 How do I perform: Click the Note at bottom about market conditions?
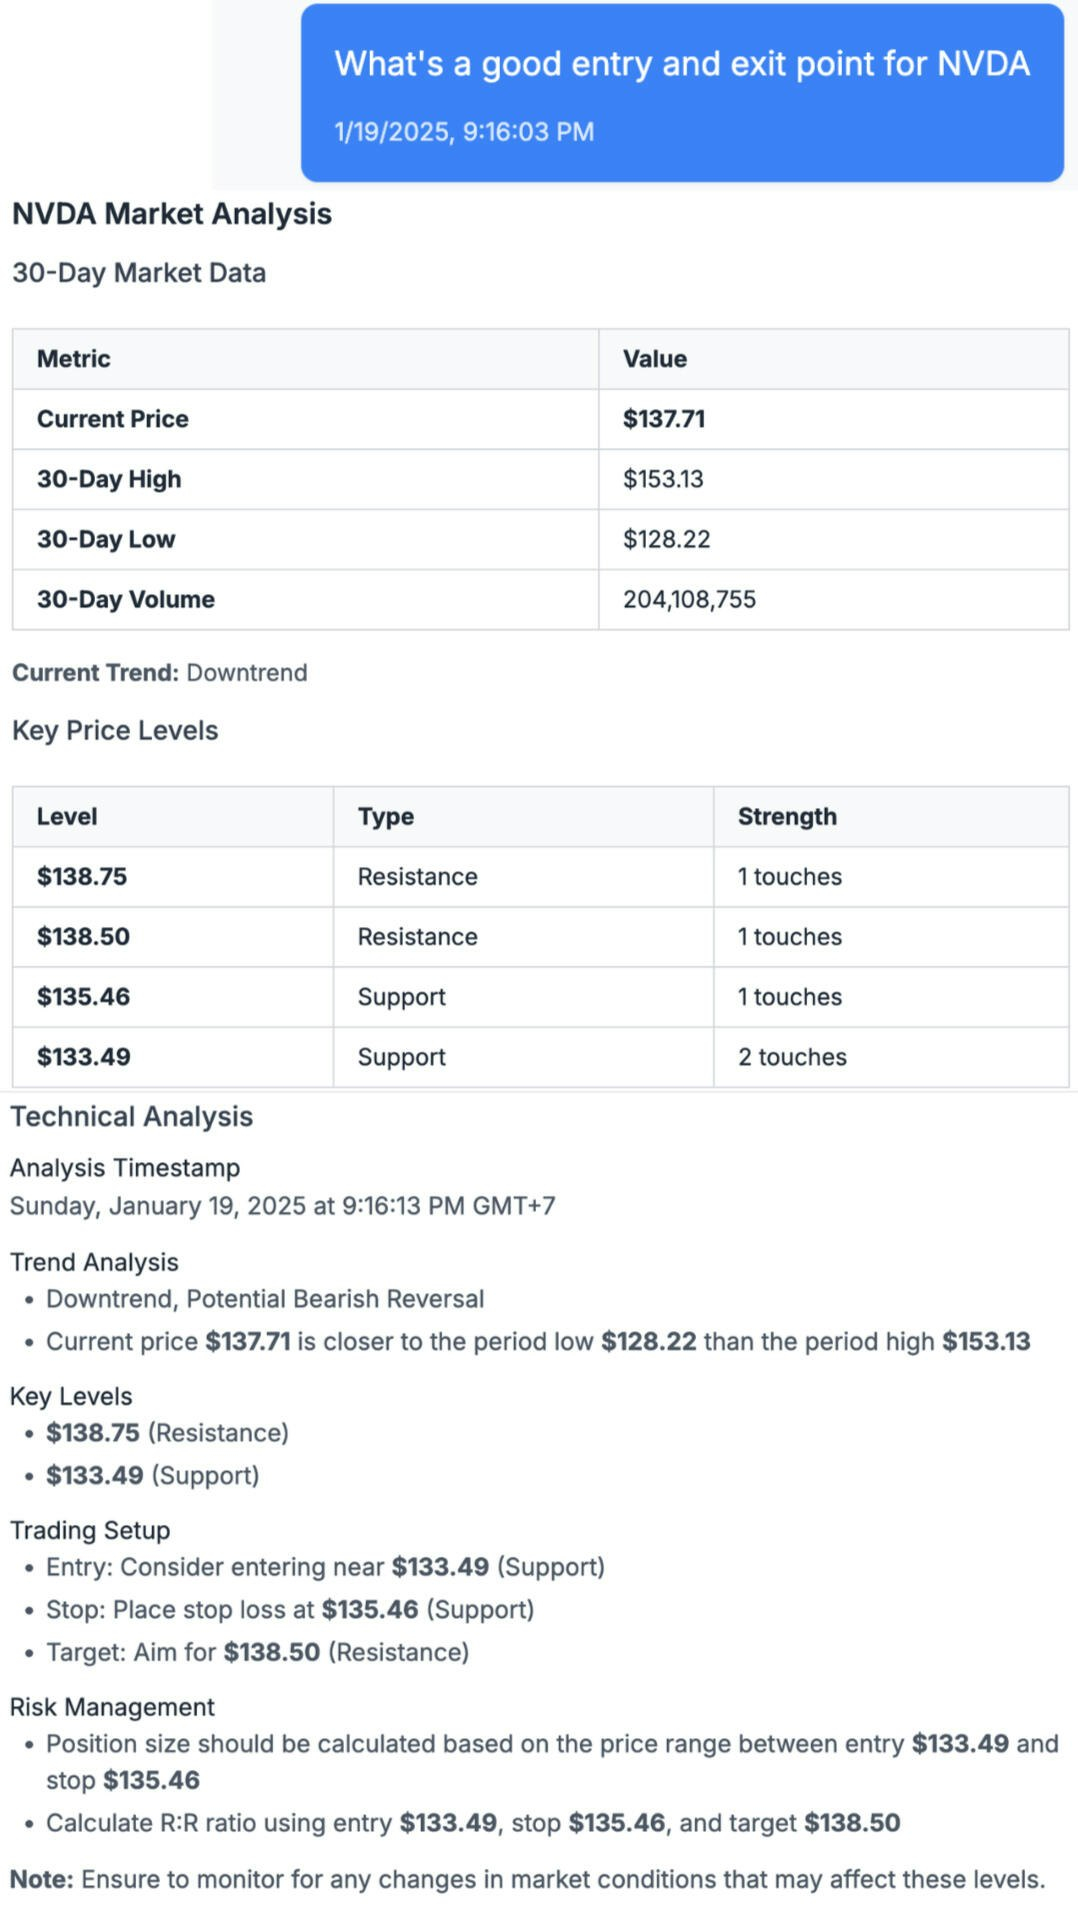pyautogui.click(x=528, y=1880)
